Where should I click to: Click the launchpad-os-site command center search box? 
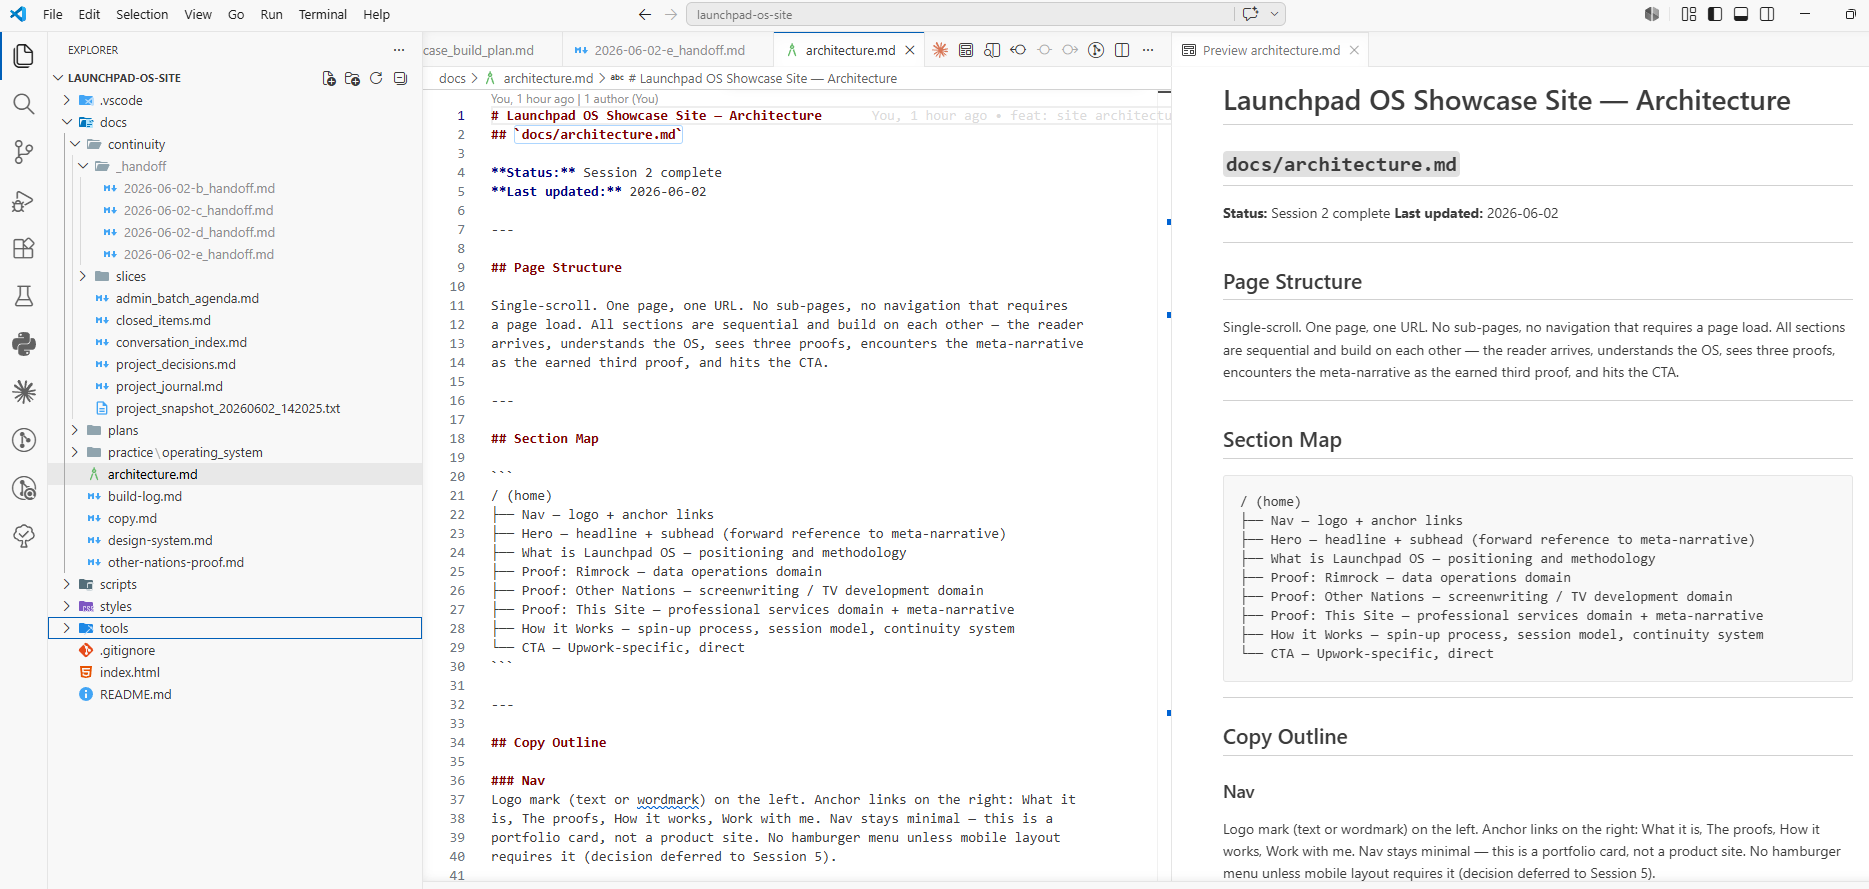pyautogui.click(x=960, y=14)
